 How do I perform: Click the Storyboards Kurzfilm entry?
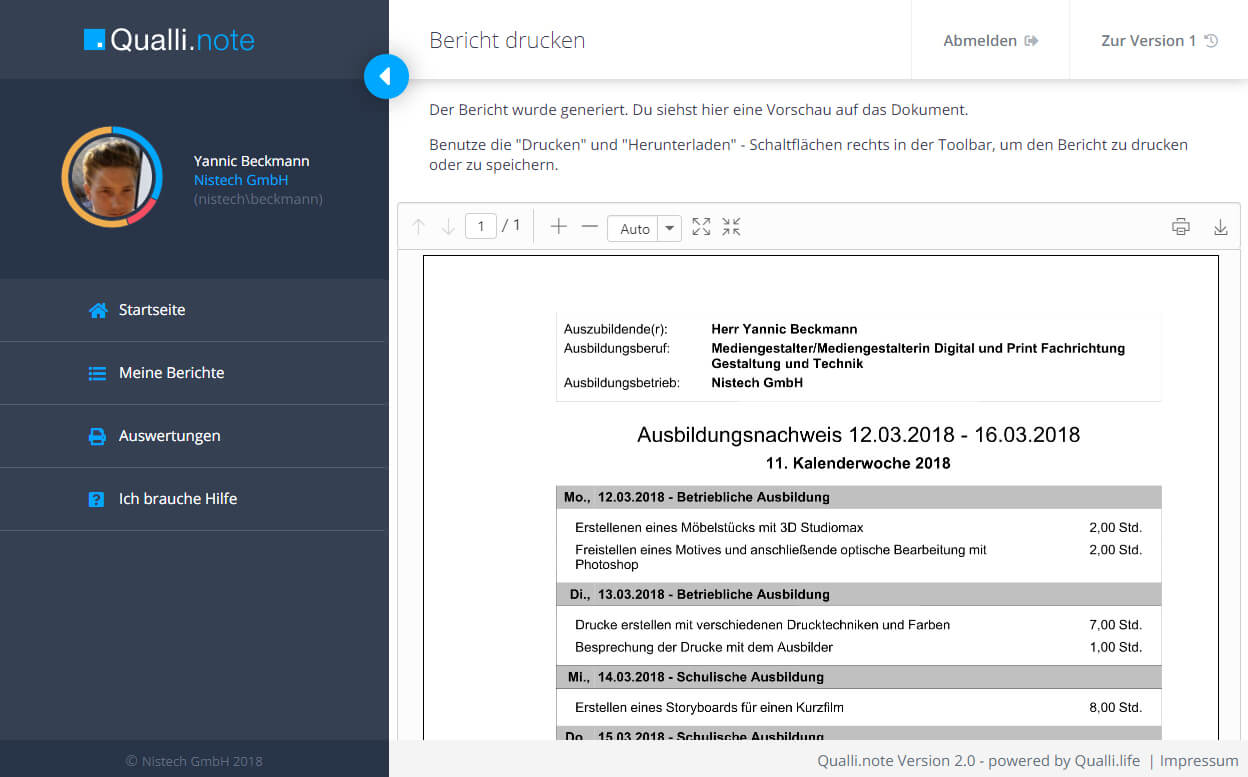(710, 707)
